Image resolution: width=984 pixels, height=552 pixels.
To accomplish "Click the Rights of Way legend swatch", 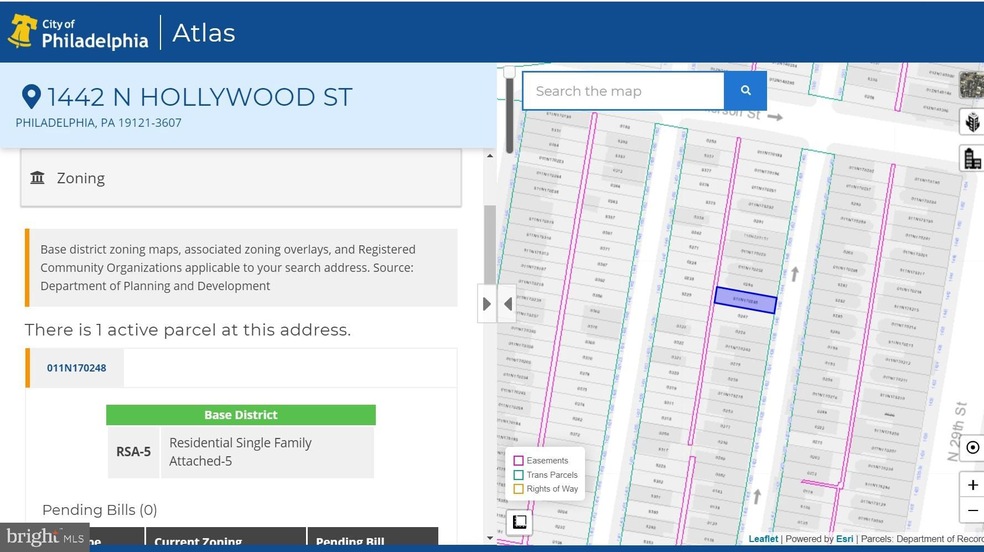I will point(518,489).
